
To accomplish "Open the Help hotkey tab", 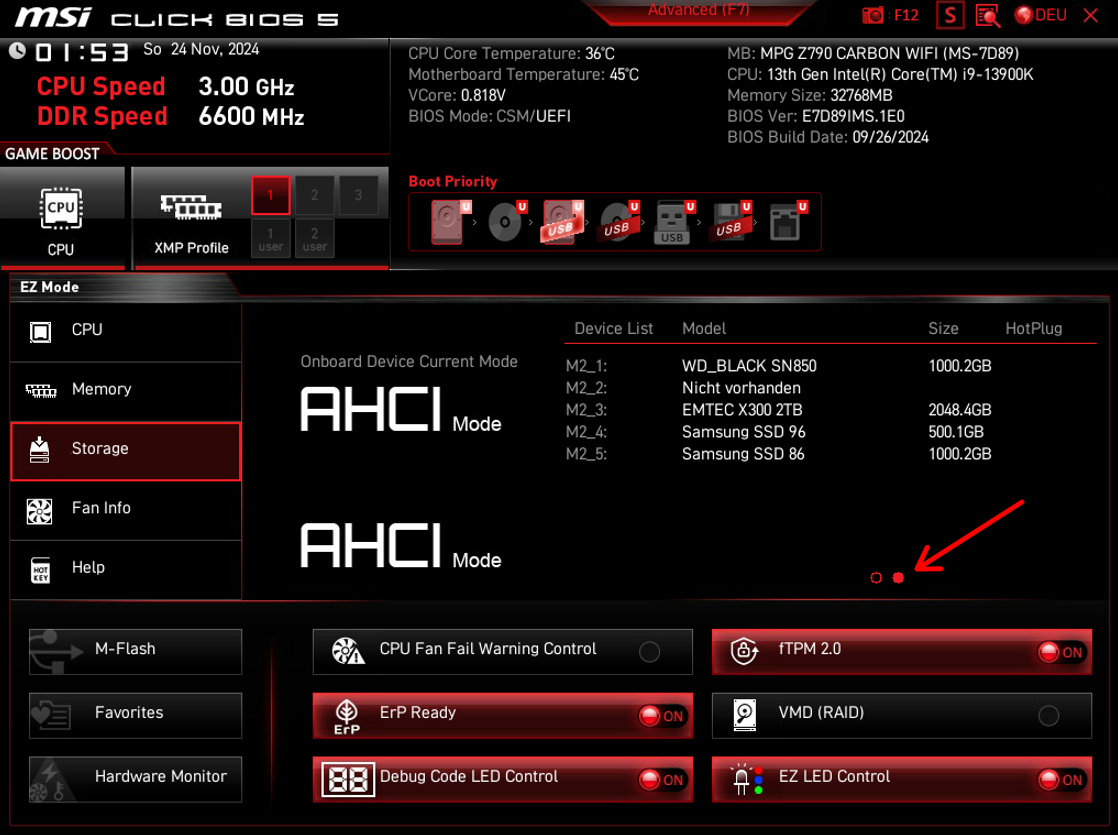I will coord(126,569).
